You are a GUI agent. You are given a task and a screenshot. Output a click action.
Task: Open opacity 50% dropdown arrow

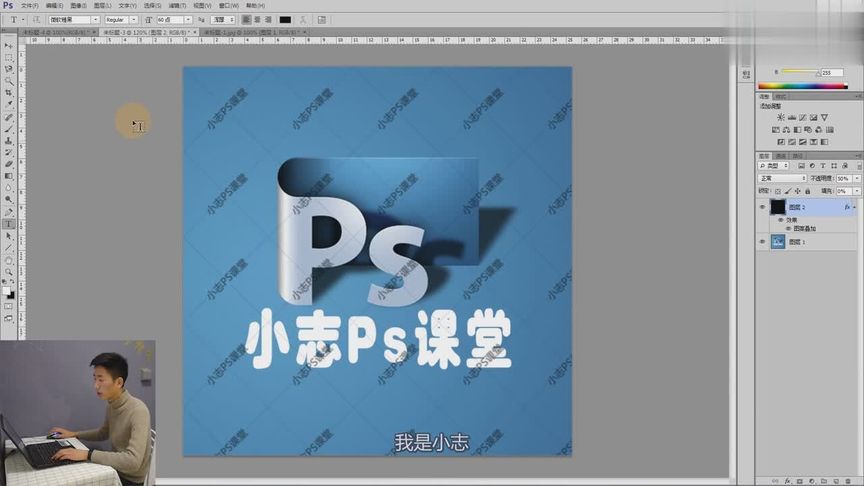point(857,179)
